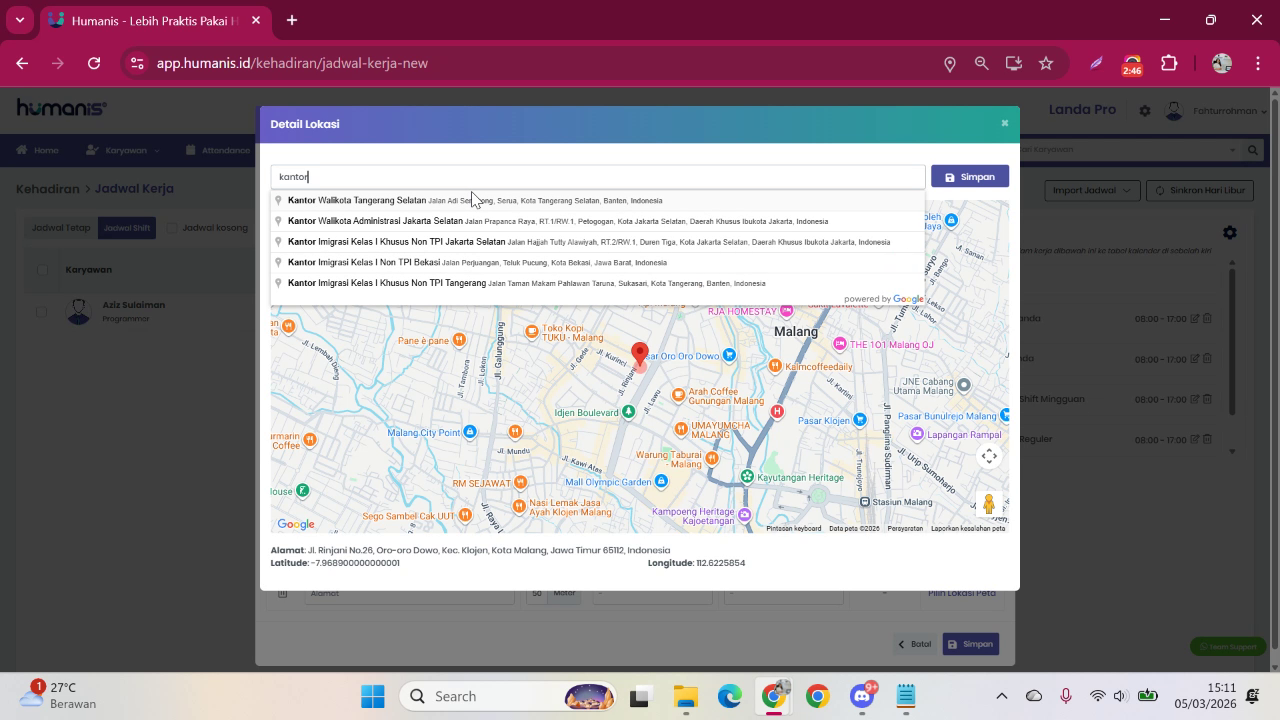
Task: Click RJA HOMESTAY lodging marker
Action: (x=785, y=311)
